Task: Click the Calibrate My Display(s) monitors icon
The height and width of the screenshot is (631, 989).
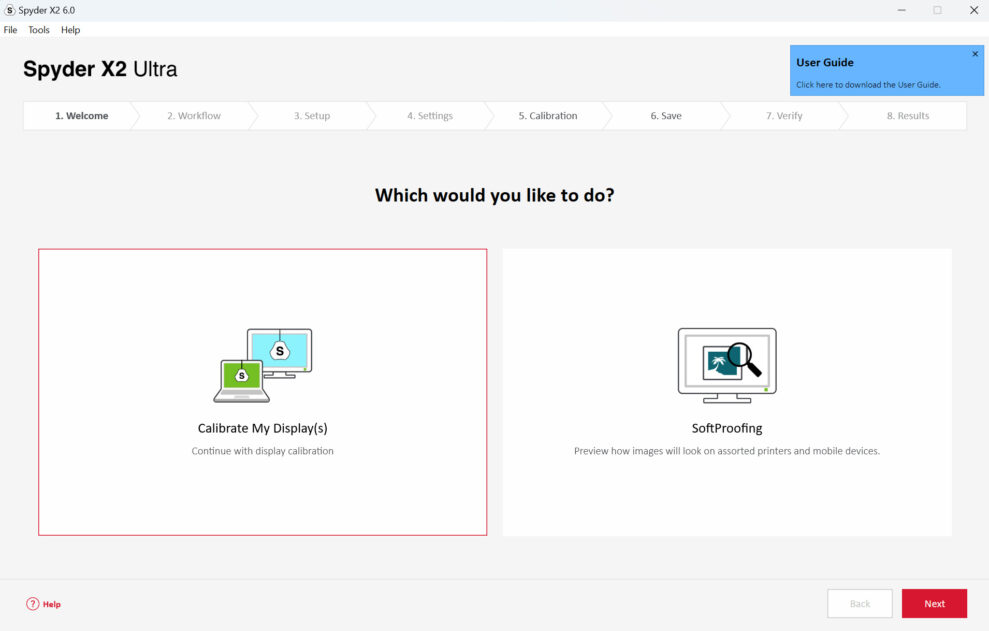Action: 262,365
